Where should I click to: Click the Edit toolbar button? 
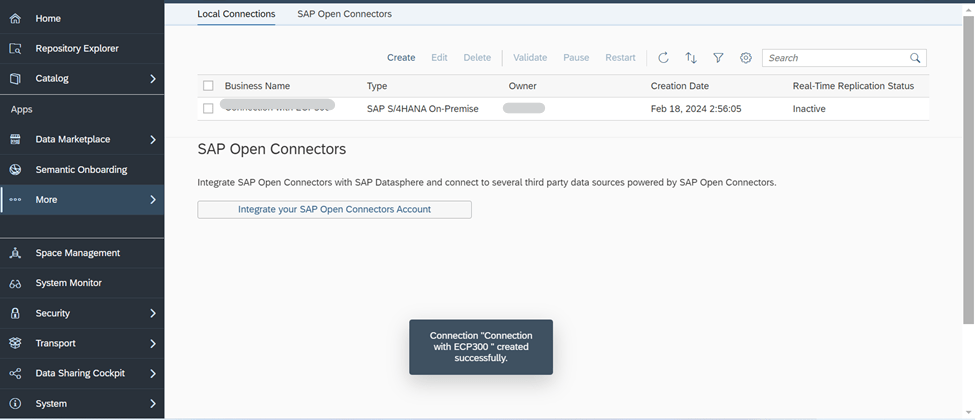(x=440, y=58)
